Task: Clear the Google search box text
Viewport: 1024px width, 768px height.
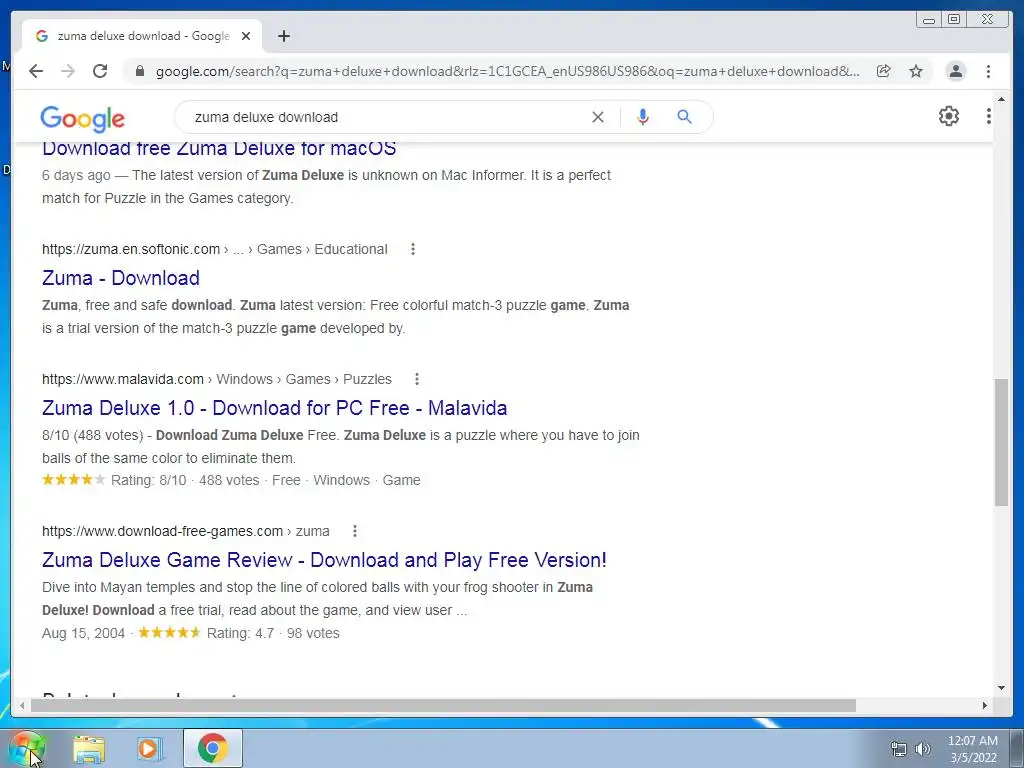Action: point(598,117)
